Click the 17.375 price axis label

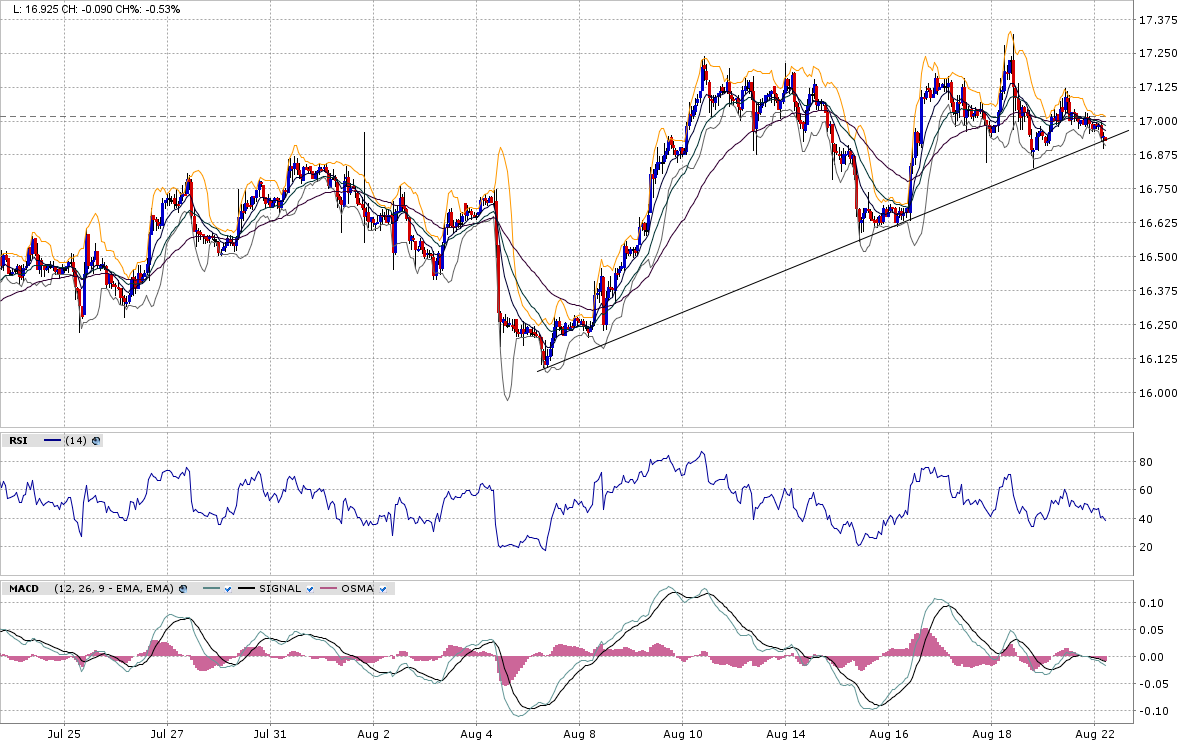[1157, 20]
